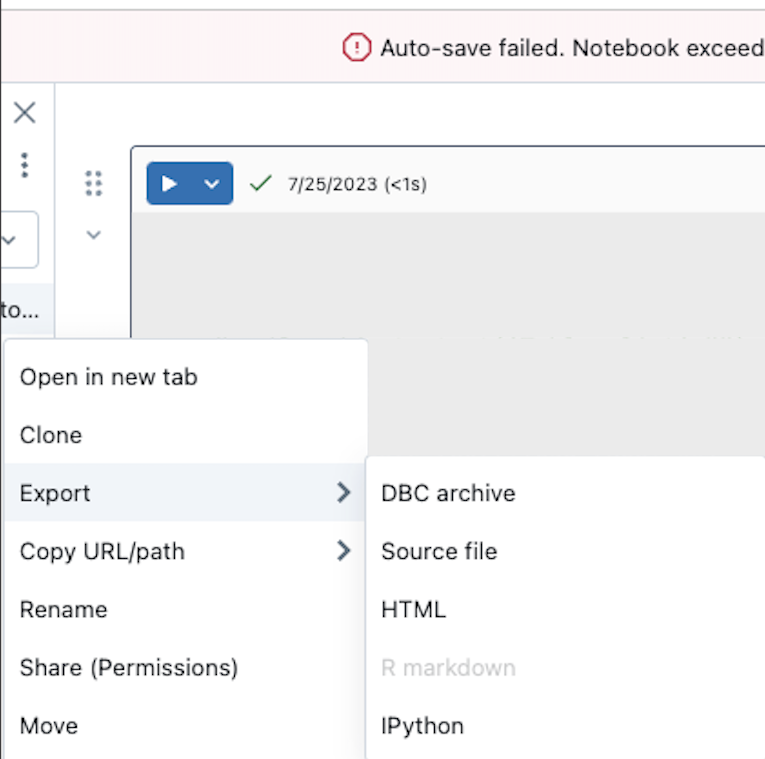Screen dimensions: 765x759
Task: Open the run options dropdown arrow
Action: click(211, 184)
